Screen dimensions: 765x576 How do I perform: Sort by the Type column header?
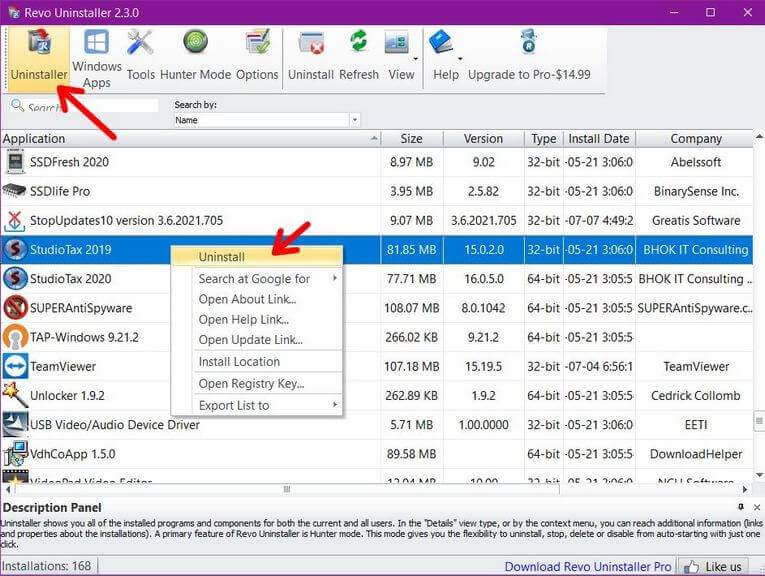544,139
